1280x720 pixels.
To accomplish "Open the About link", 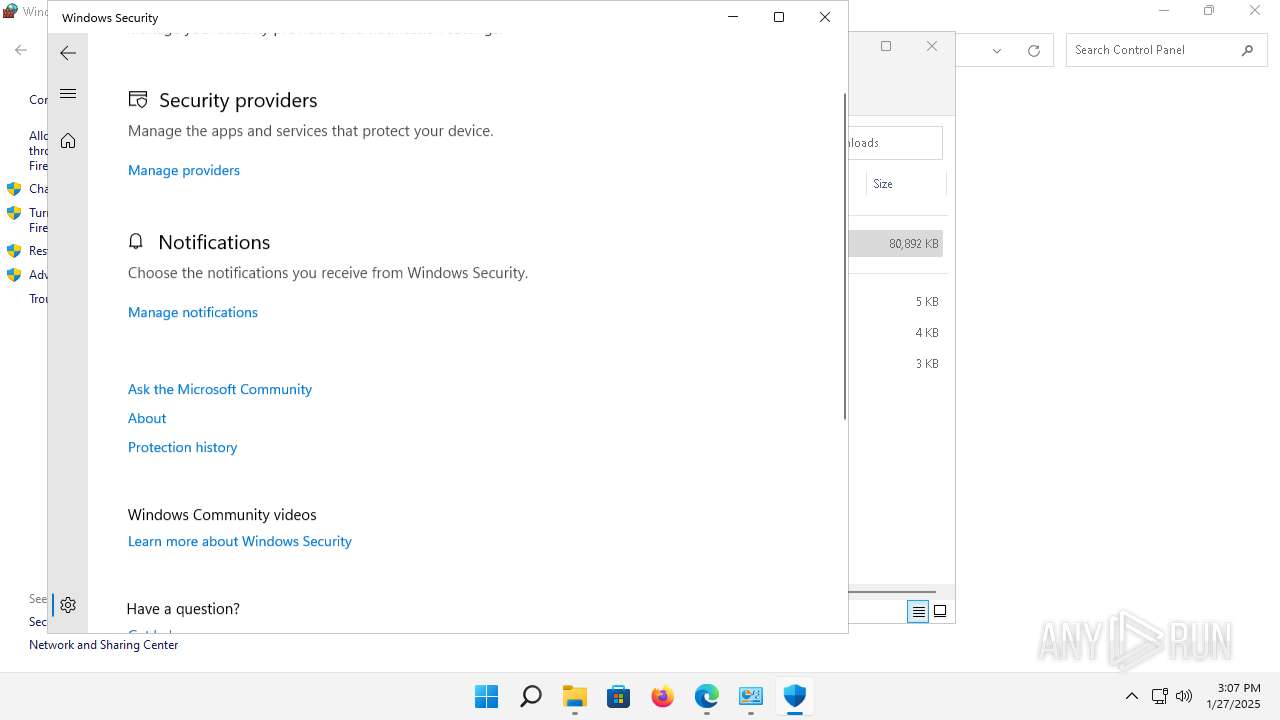I will click(x=147, y=418).
